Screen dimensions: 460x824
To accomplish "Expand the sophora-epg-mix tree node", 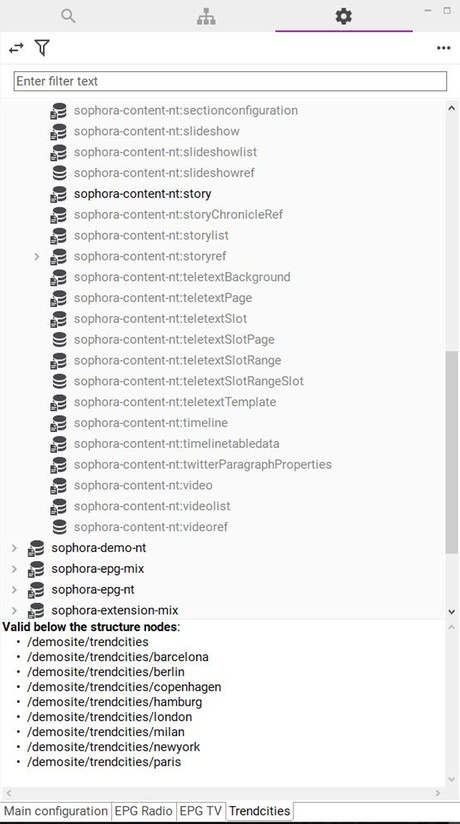I will click(14, 569).
